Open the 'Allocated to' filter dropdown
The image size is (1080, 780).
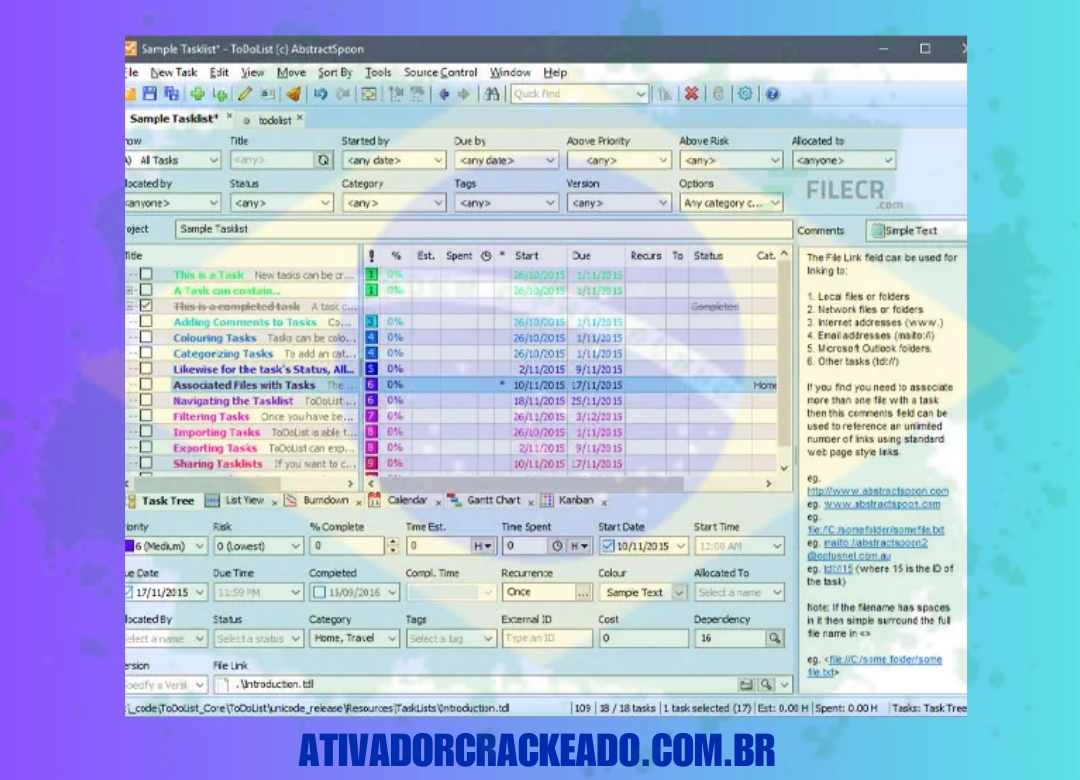[844, 160]
